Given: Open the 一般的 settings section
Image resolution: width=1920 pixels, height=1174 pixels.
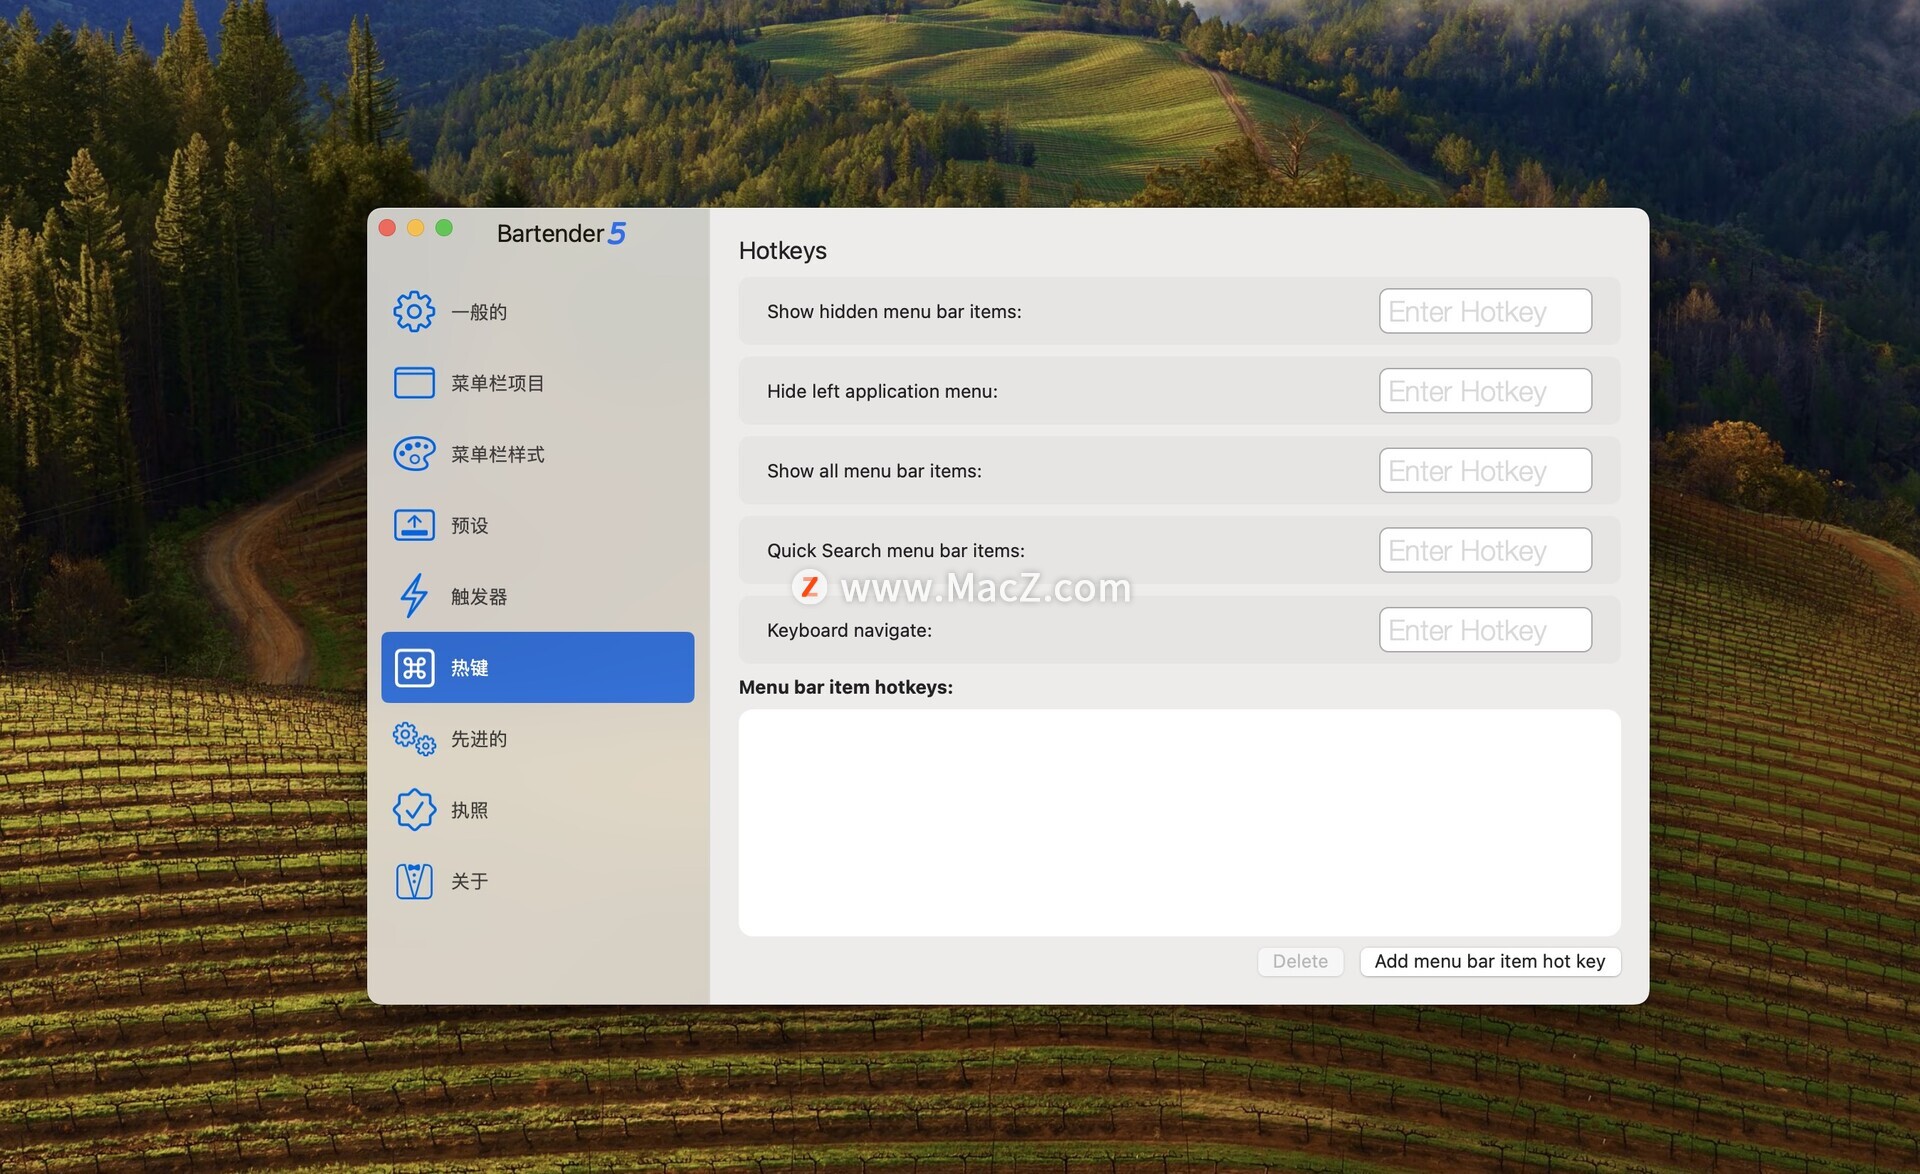Looking at the screenshot, I should coord(538,312).
